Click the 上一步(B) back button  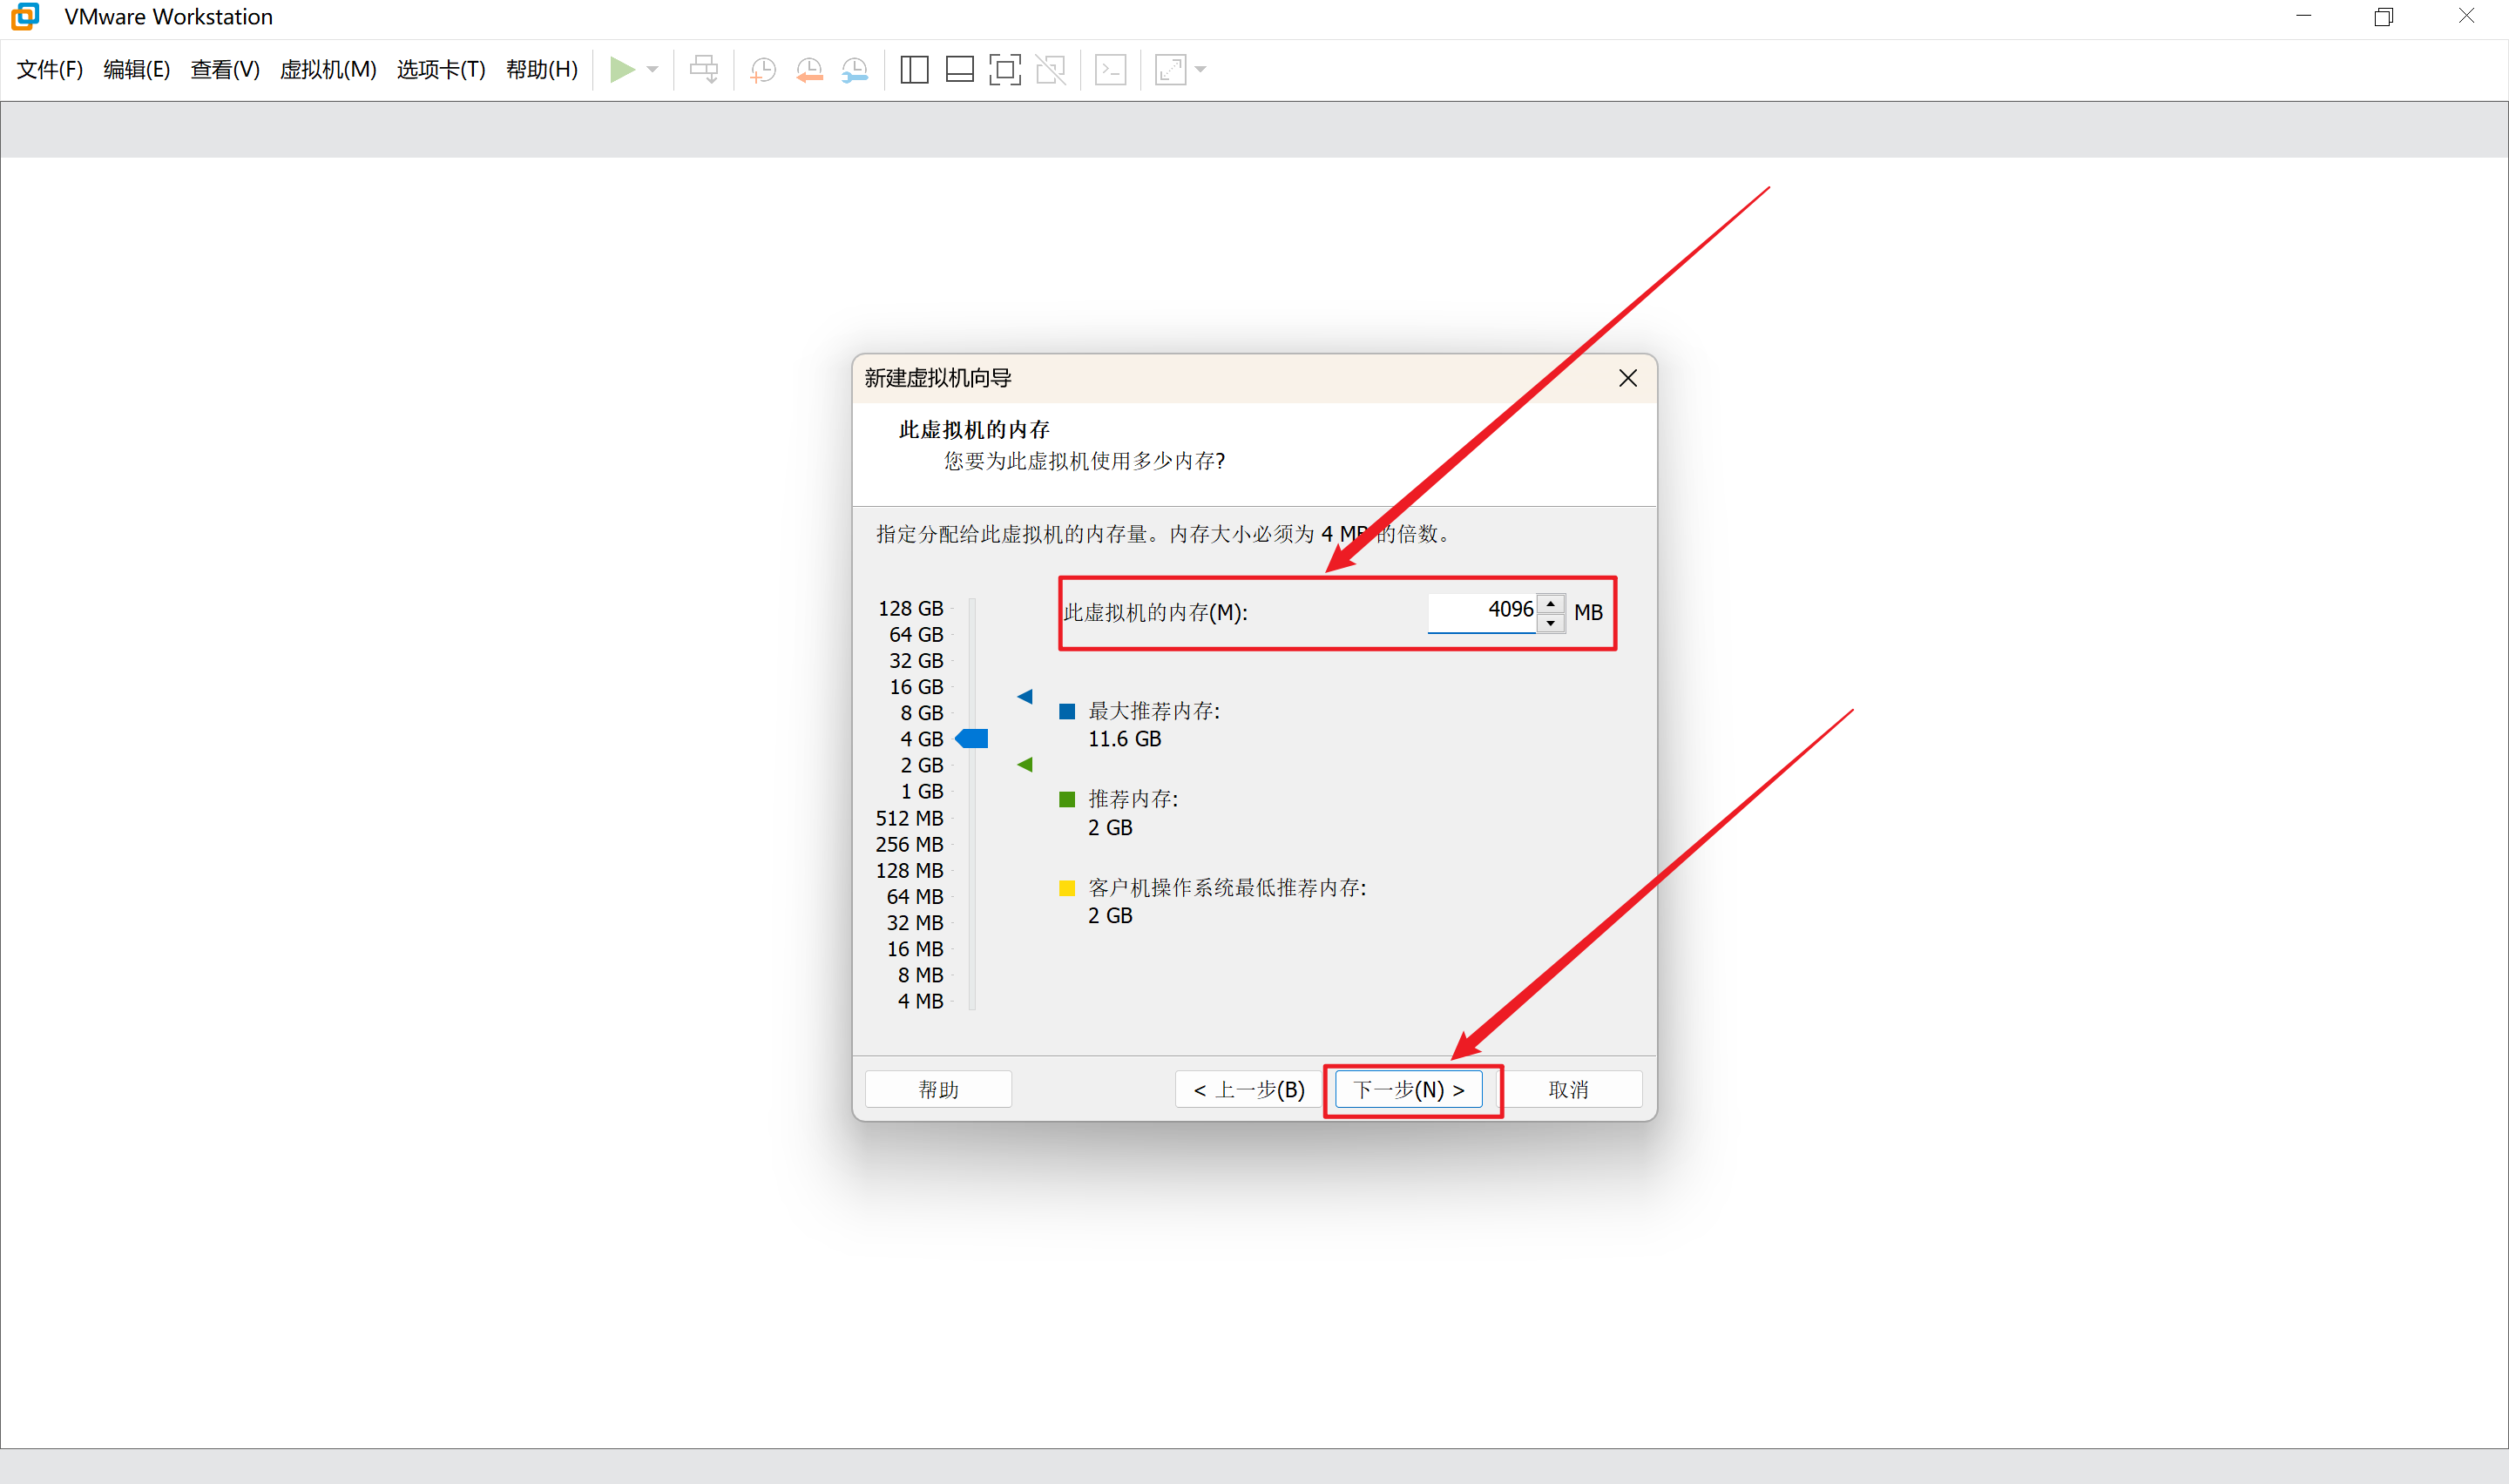tap(1248, 1089)
